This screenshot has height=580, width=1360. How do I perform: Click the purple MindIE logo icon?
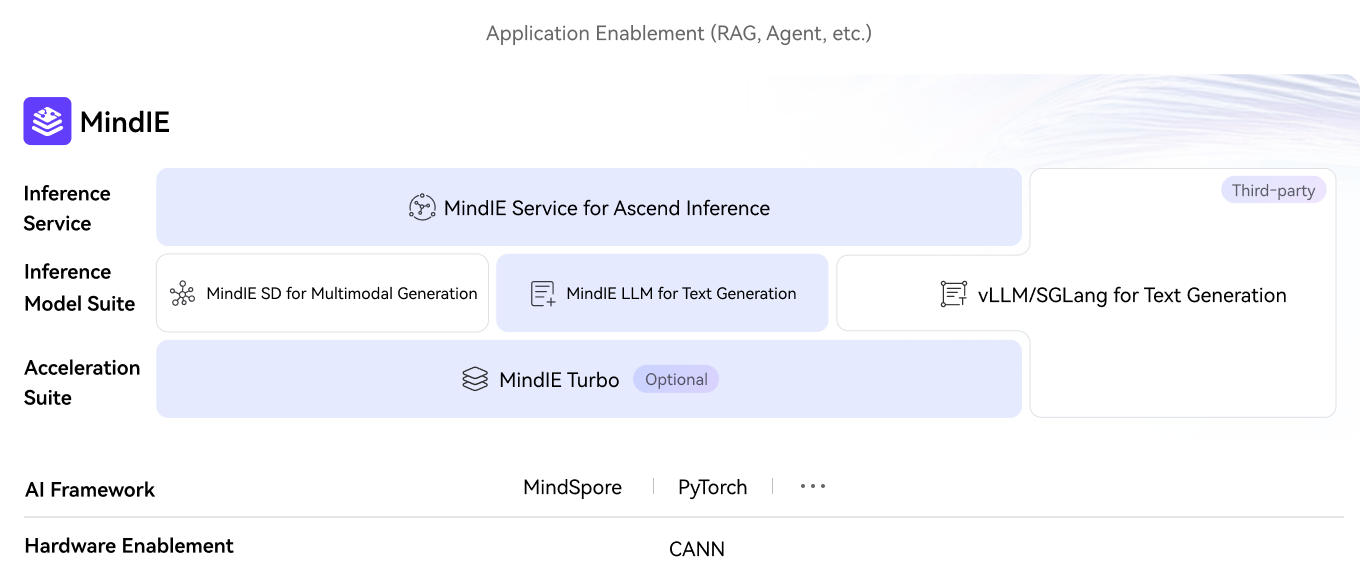pos(47,121)
